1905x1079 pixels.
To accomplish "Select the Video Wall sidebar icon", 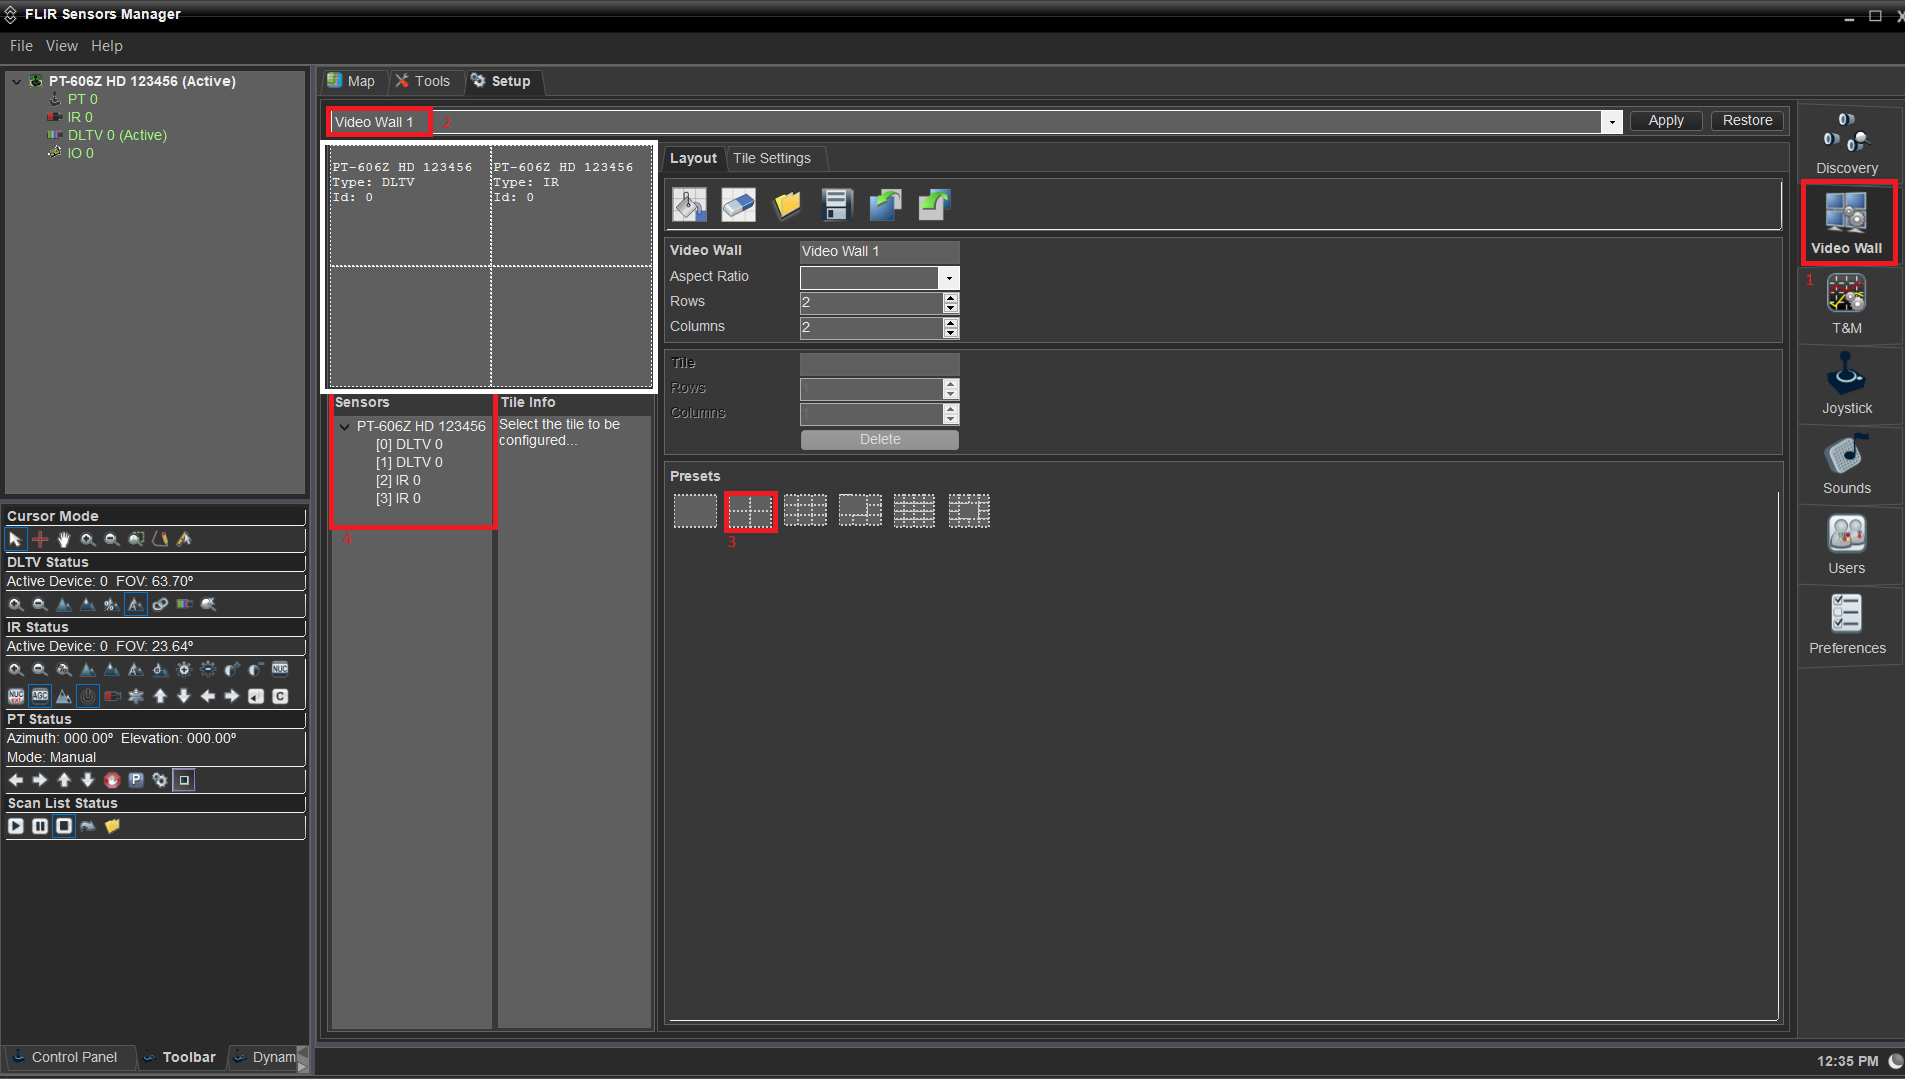I will [1846, 222].
